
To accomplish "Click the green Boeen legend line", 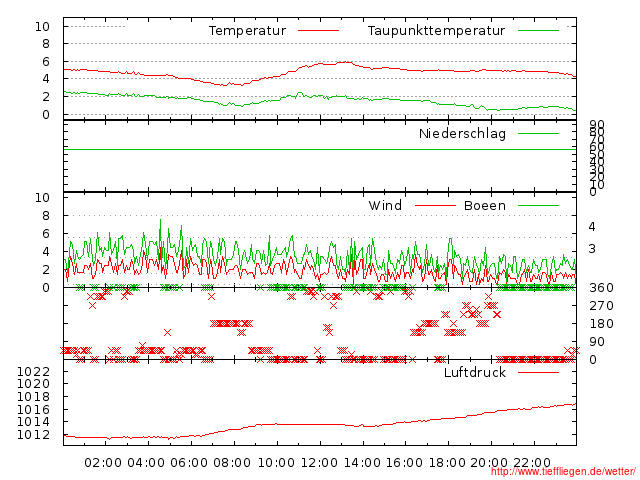I will pos(538,205).
